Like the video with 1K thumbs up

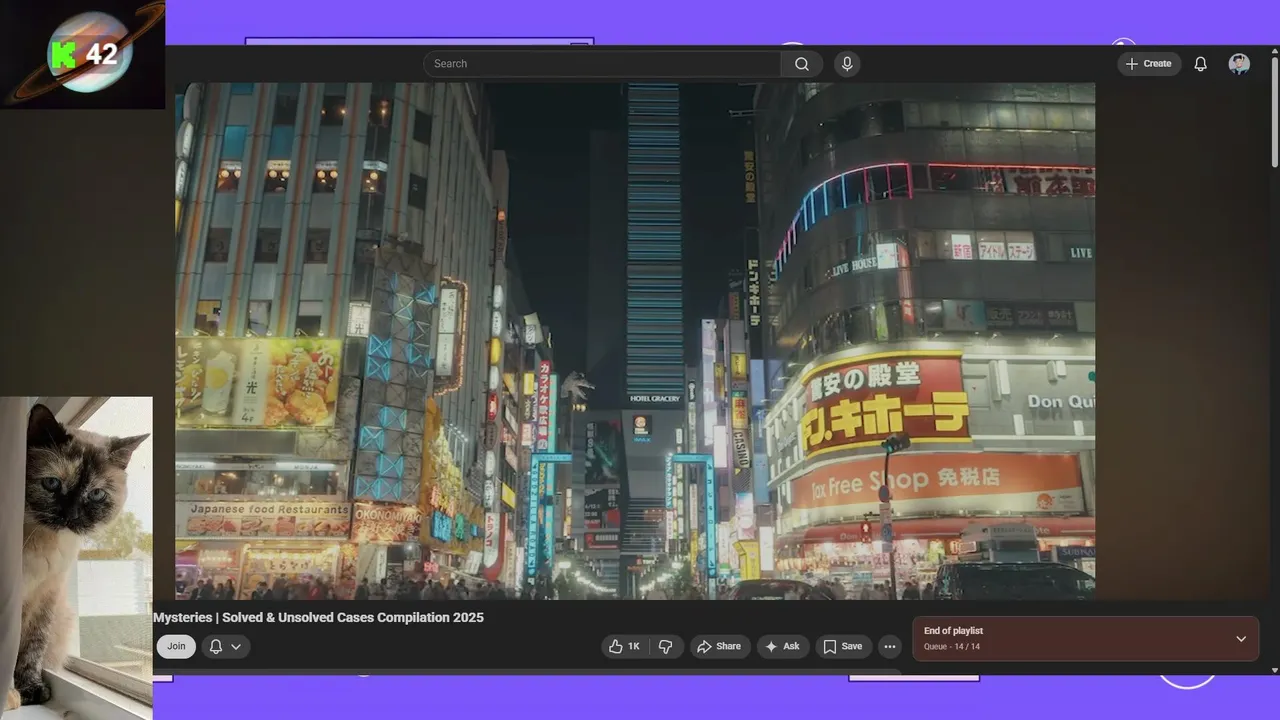pyautogui.click(x=625, y=646)
